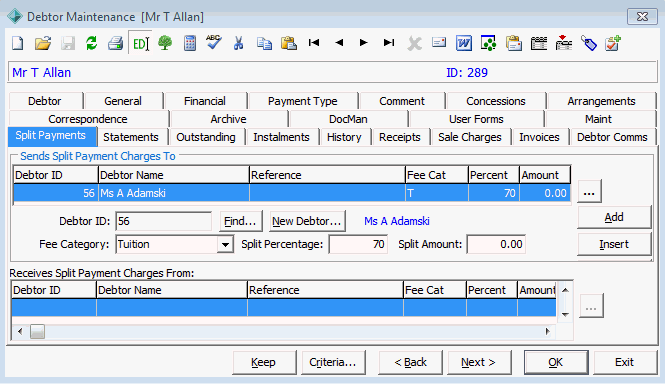Refresh using the green arrows icon
Image resolution: width=665 pixels, height=384 pixels.
pyautogui.click(x=92, y=43)
